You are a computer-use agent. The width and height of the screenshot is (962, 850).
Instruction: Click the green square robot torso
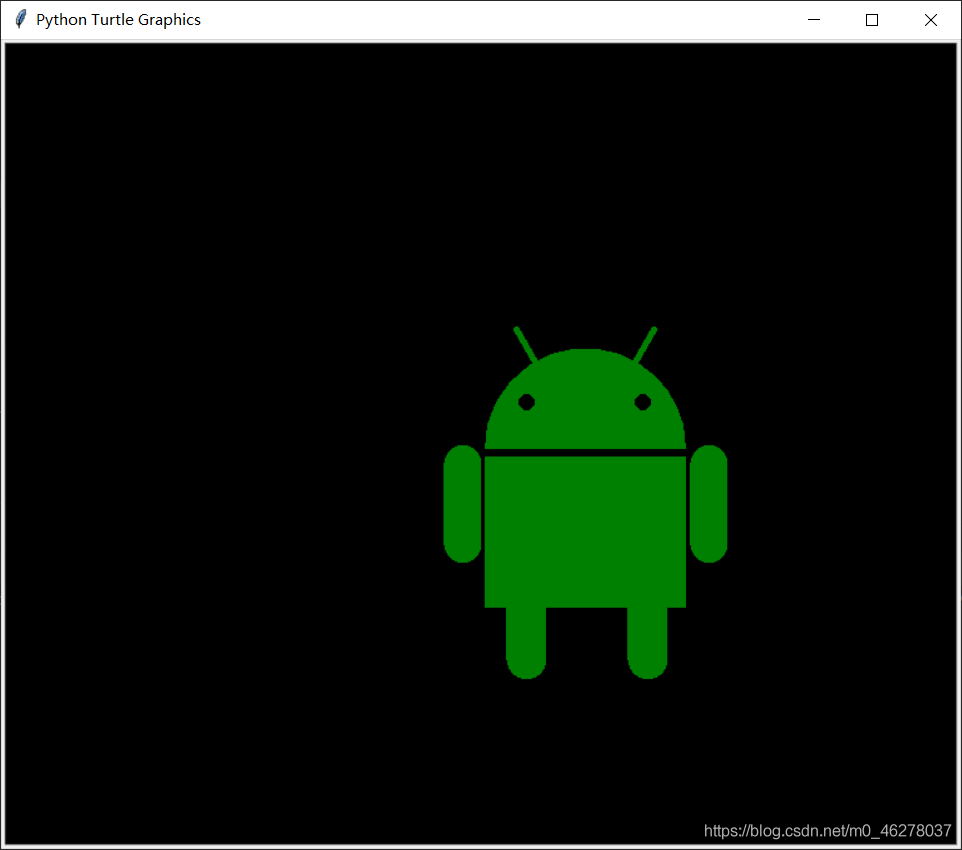(x=585, y=532)
